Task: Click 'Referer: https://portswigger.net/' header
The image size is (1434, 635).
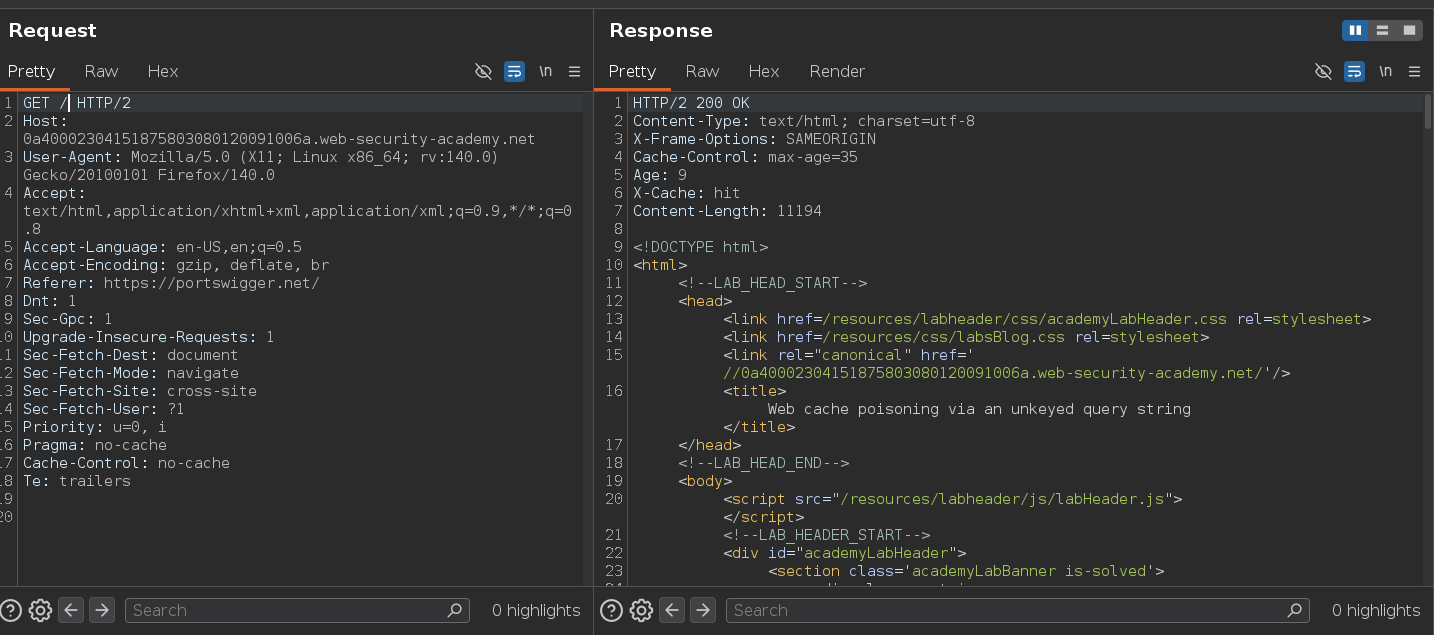Action: pos(171,283)
